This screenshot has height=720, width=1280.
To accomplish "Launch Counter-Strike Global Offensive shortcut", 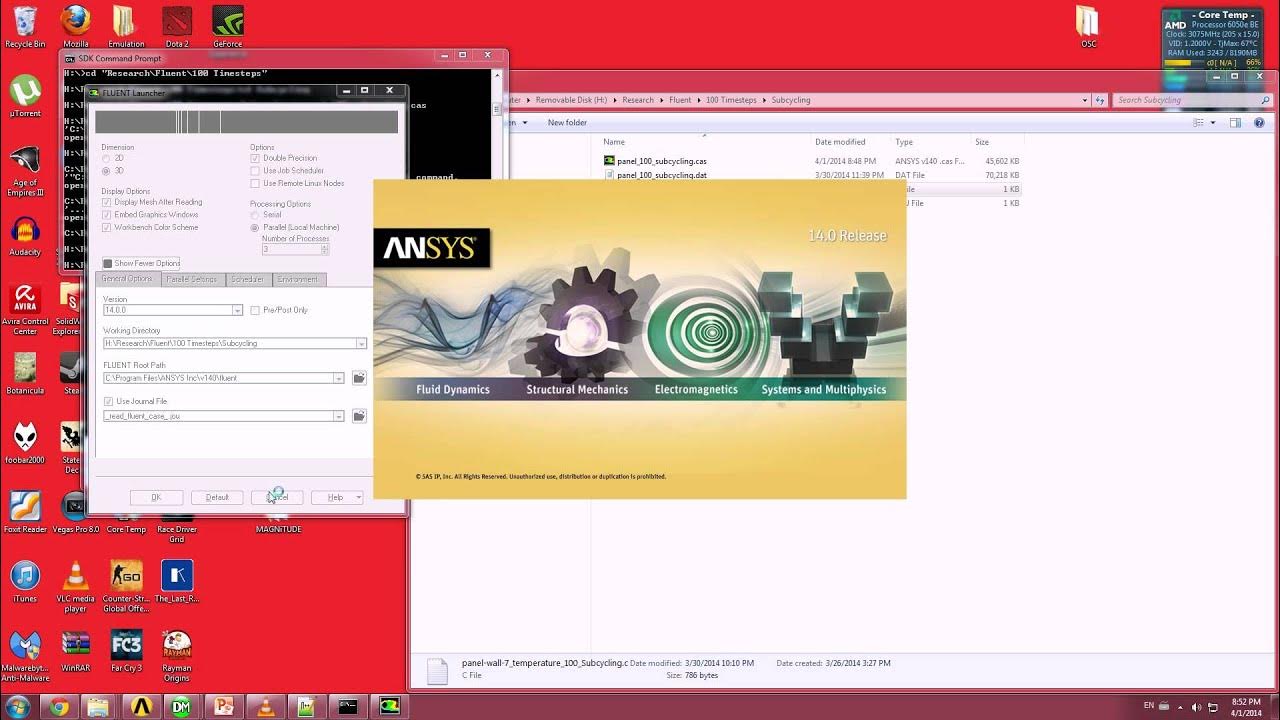I will coord(126,586).
